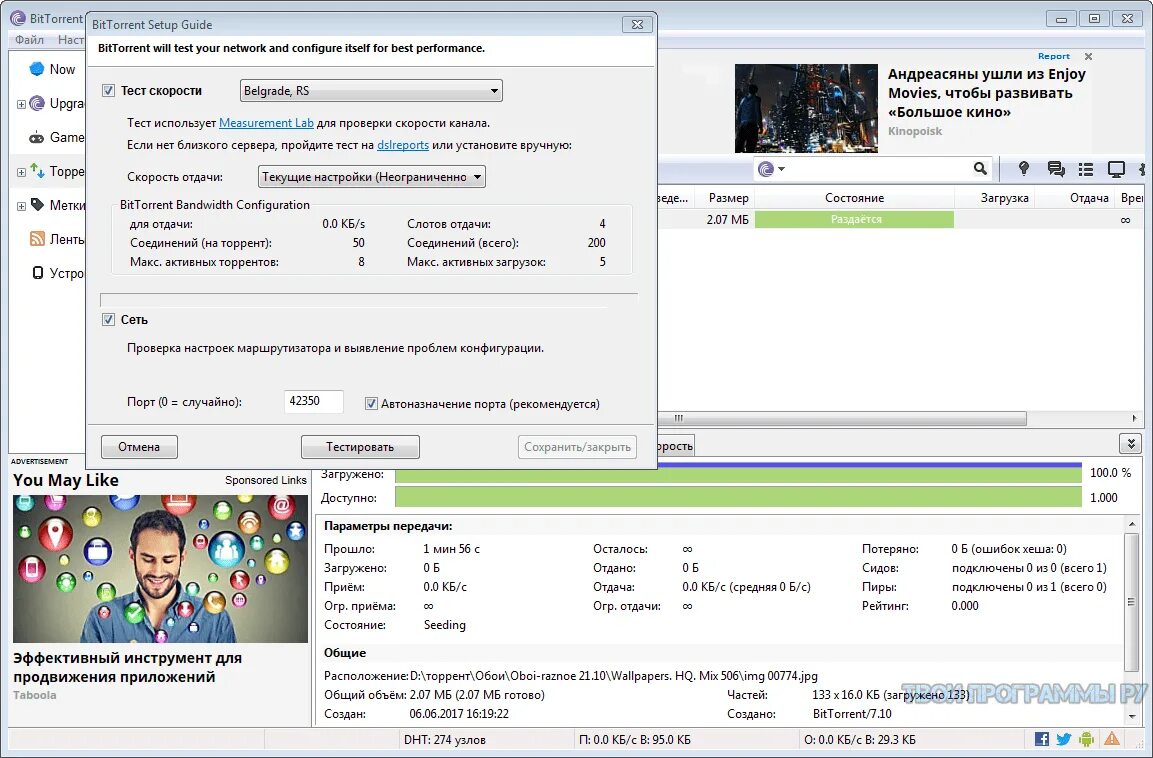Expand the Метки tree node
1153x758 pixels.
(21, 207)
